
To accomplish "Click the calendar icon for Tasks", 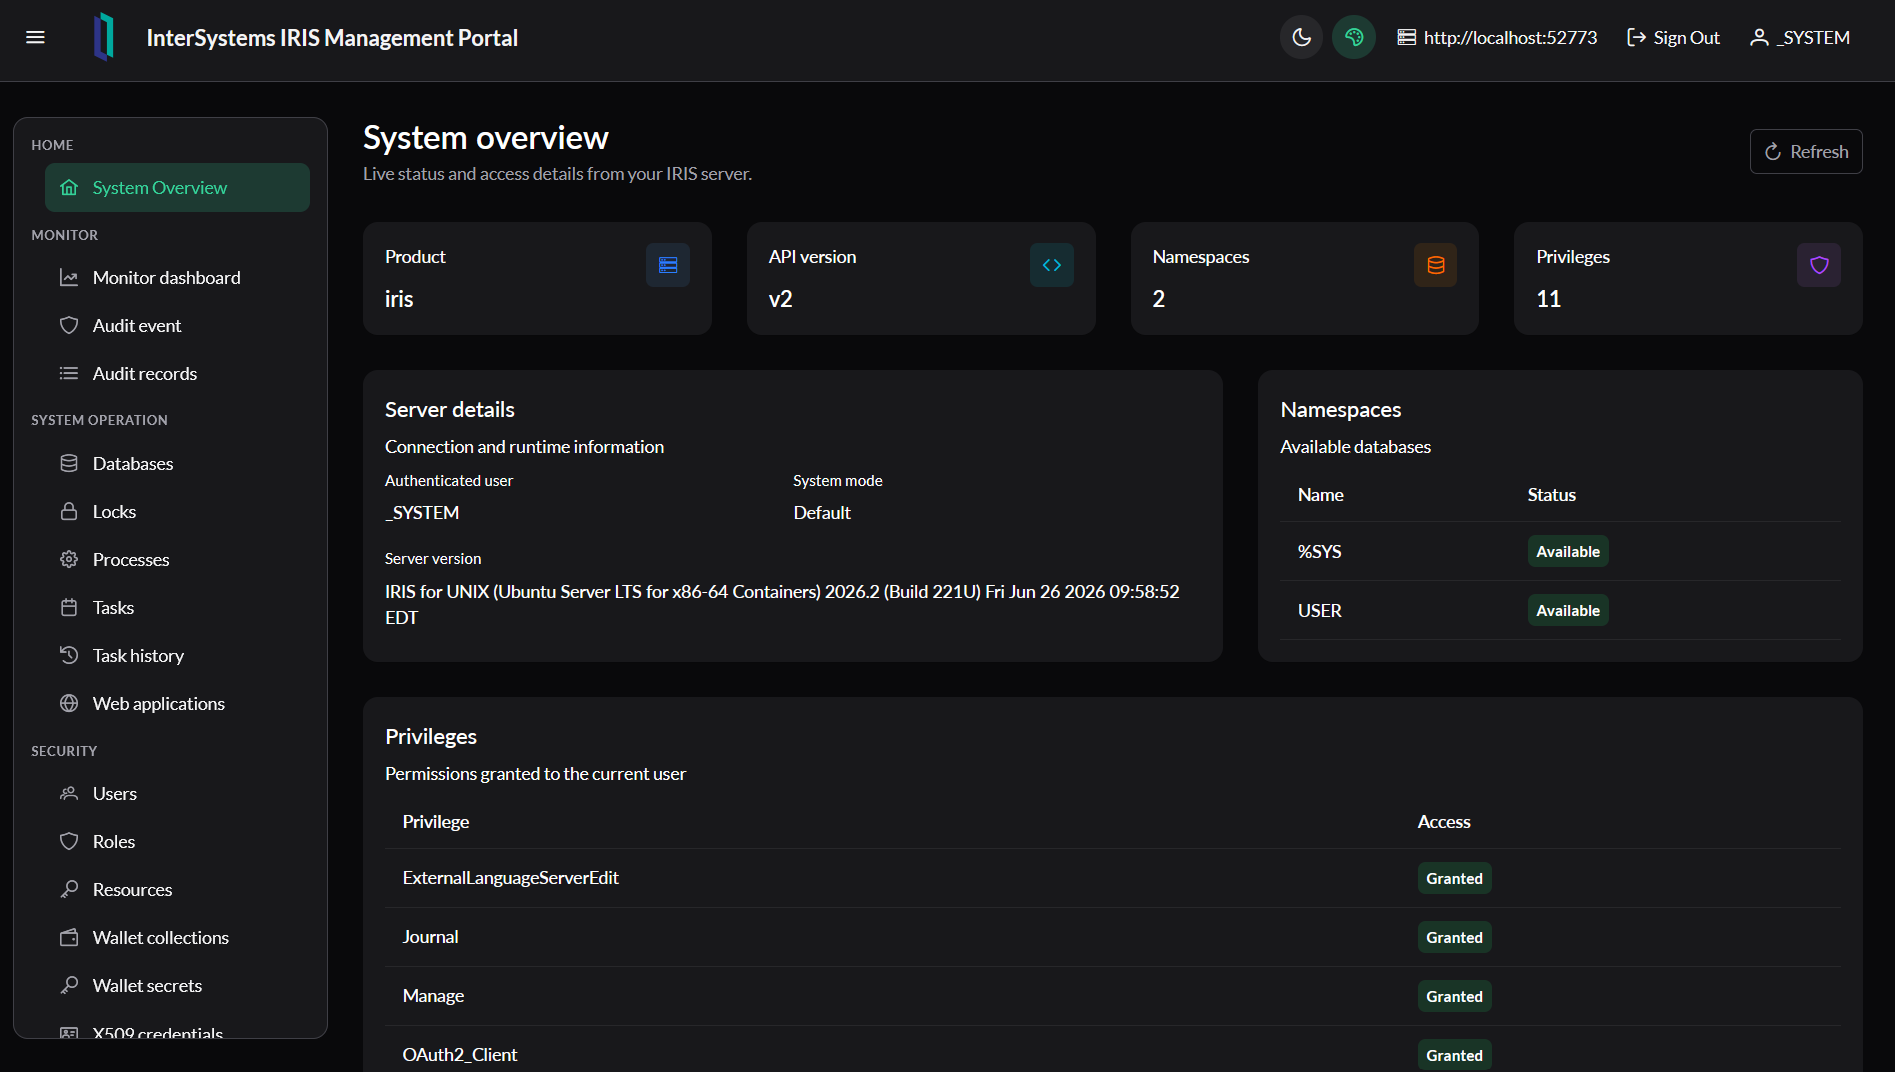I will pyautogui.click(x=69, y=608).
